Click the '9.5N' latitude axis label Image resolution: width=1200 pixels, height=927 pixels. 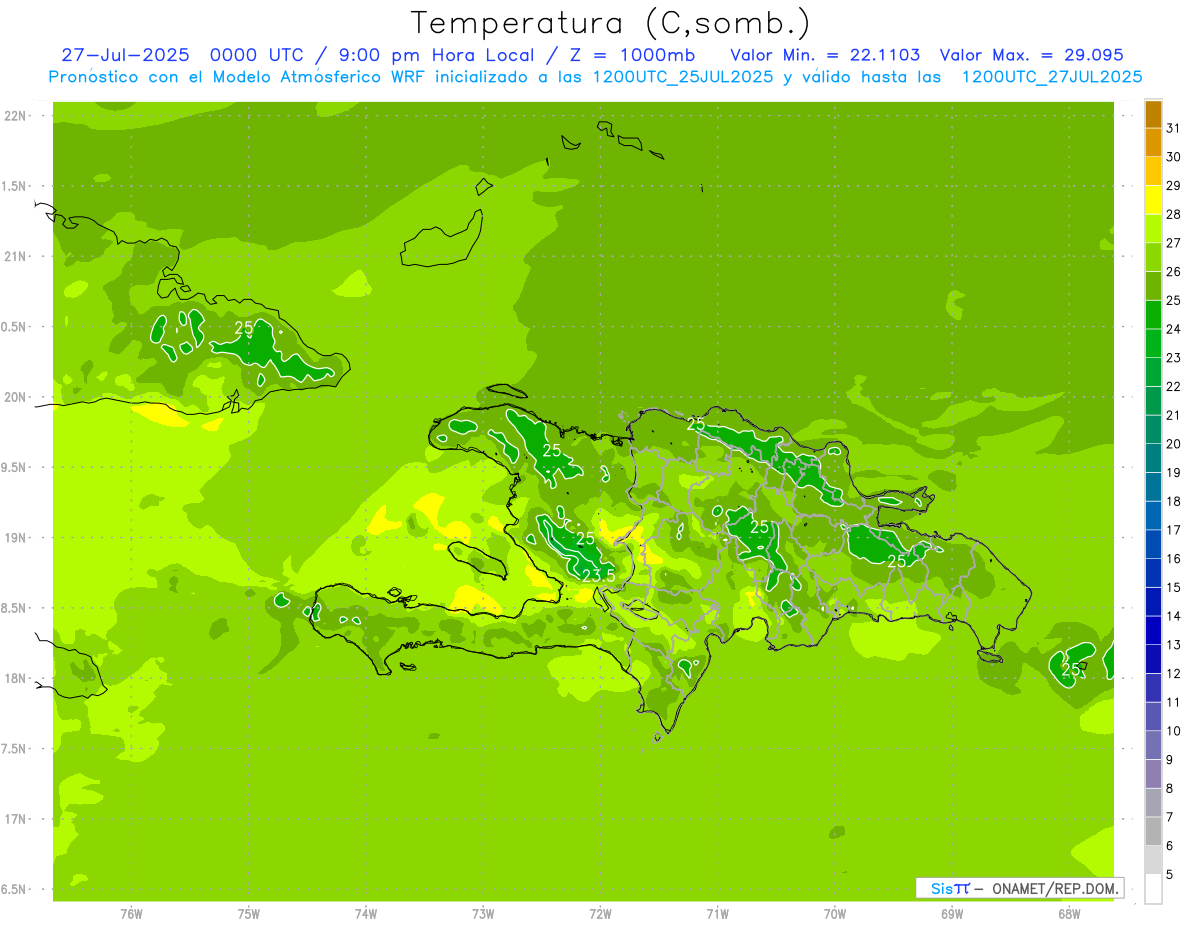(14, 467)
